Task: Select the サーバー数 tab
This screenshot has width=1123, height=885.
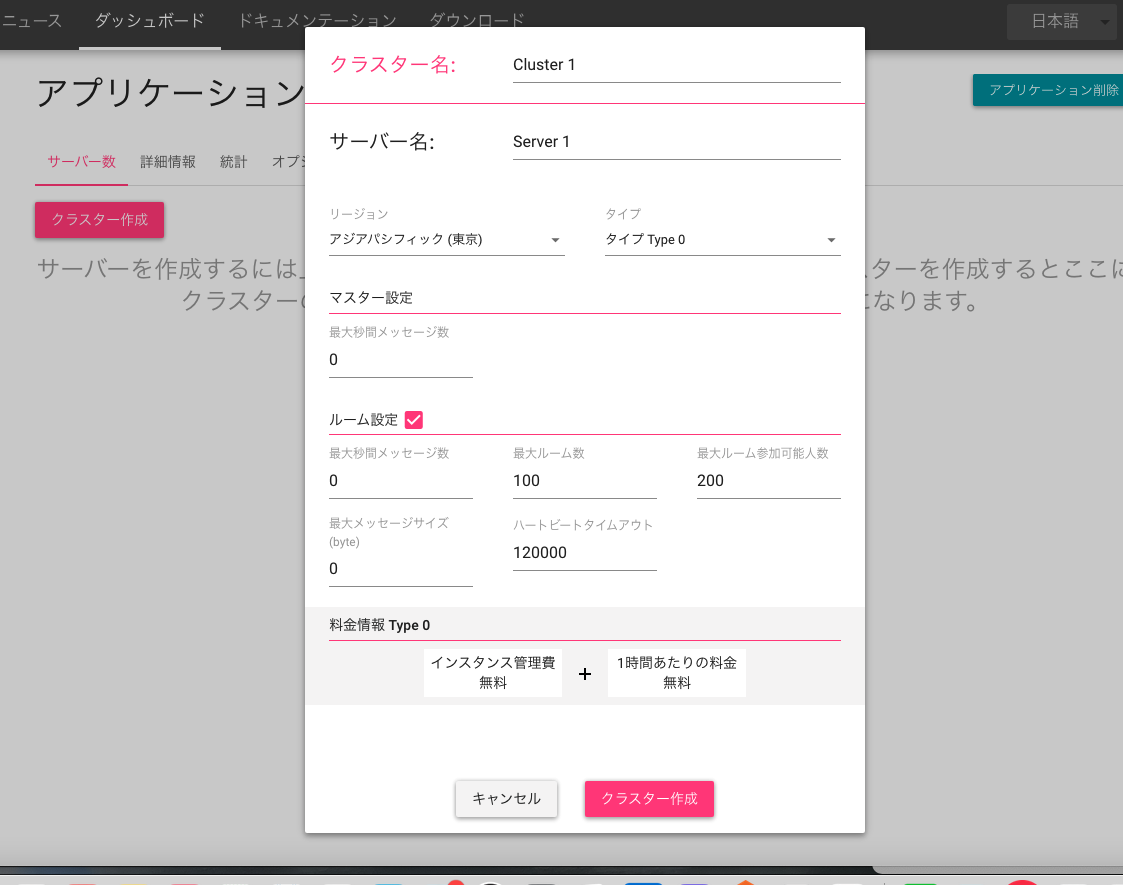Action: 81,161
